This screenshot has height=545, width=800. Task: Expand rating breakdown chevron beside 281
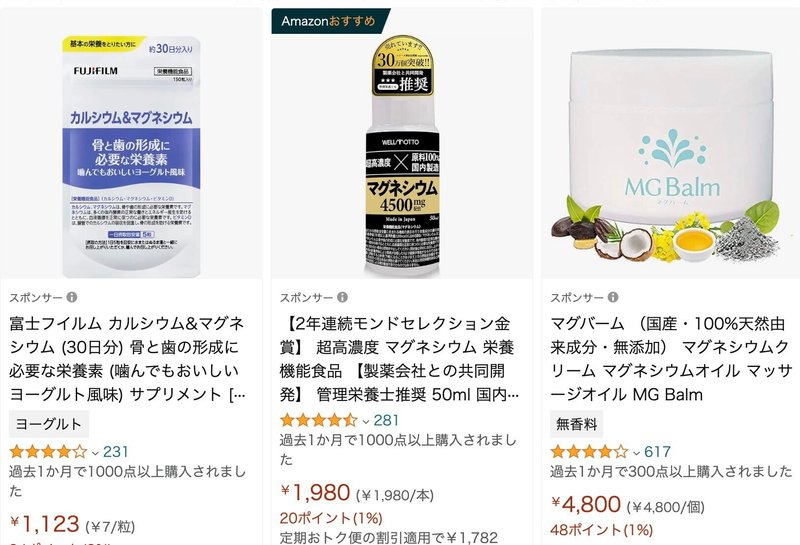click(x=365, y=422)
